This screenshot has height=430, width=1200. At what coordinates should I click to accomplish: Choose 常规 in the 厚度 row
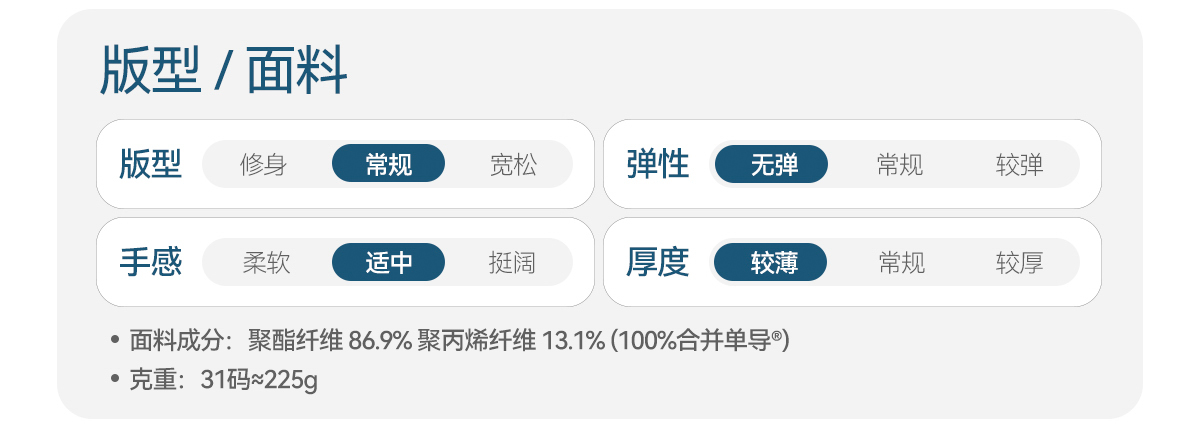pyautogui.click(x=901, y=263)
